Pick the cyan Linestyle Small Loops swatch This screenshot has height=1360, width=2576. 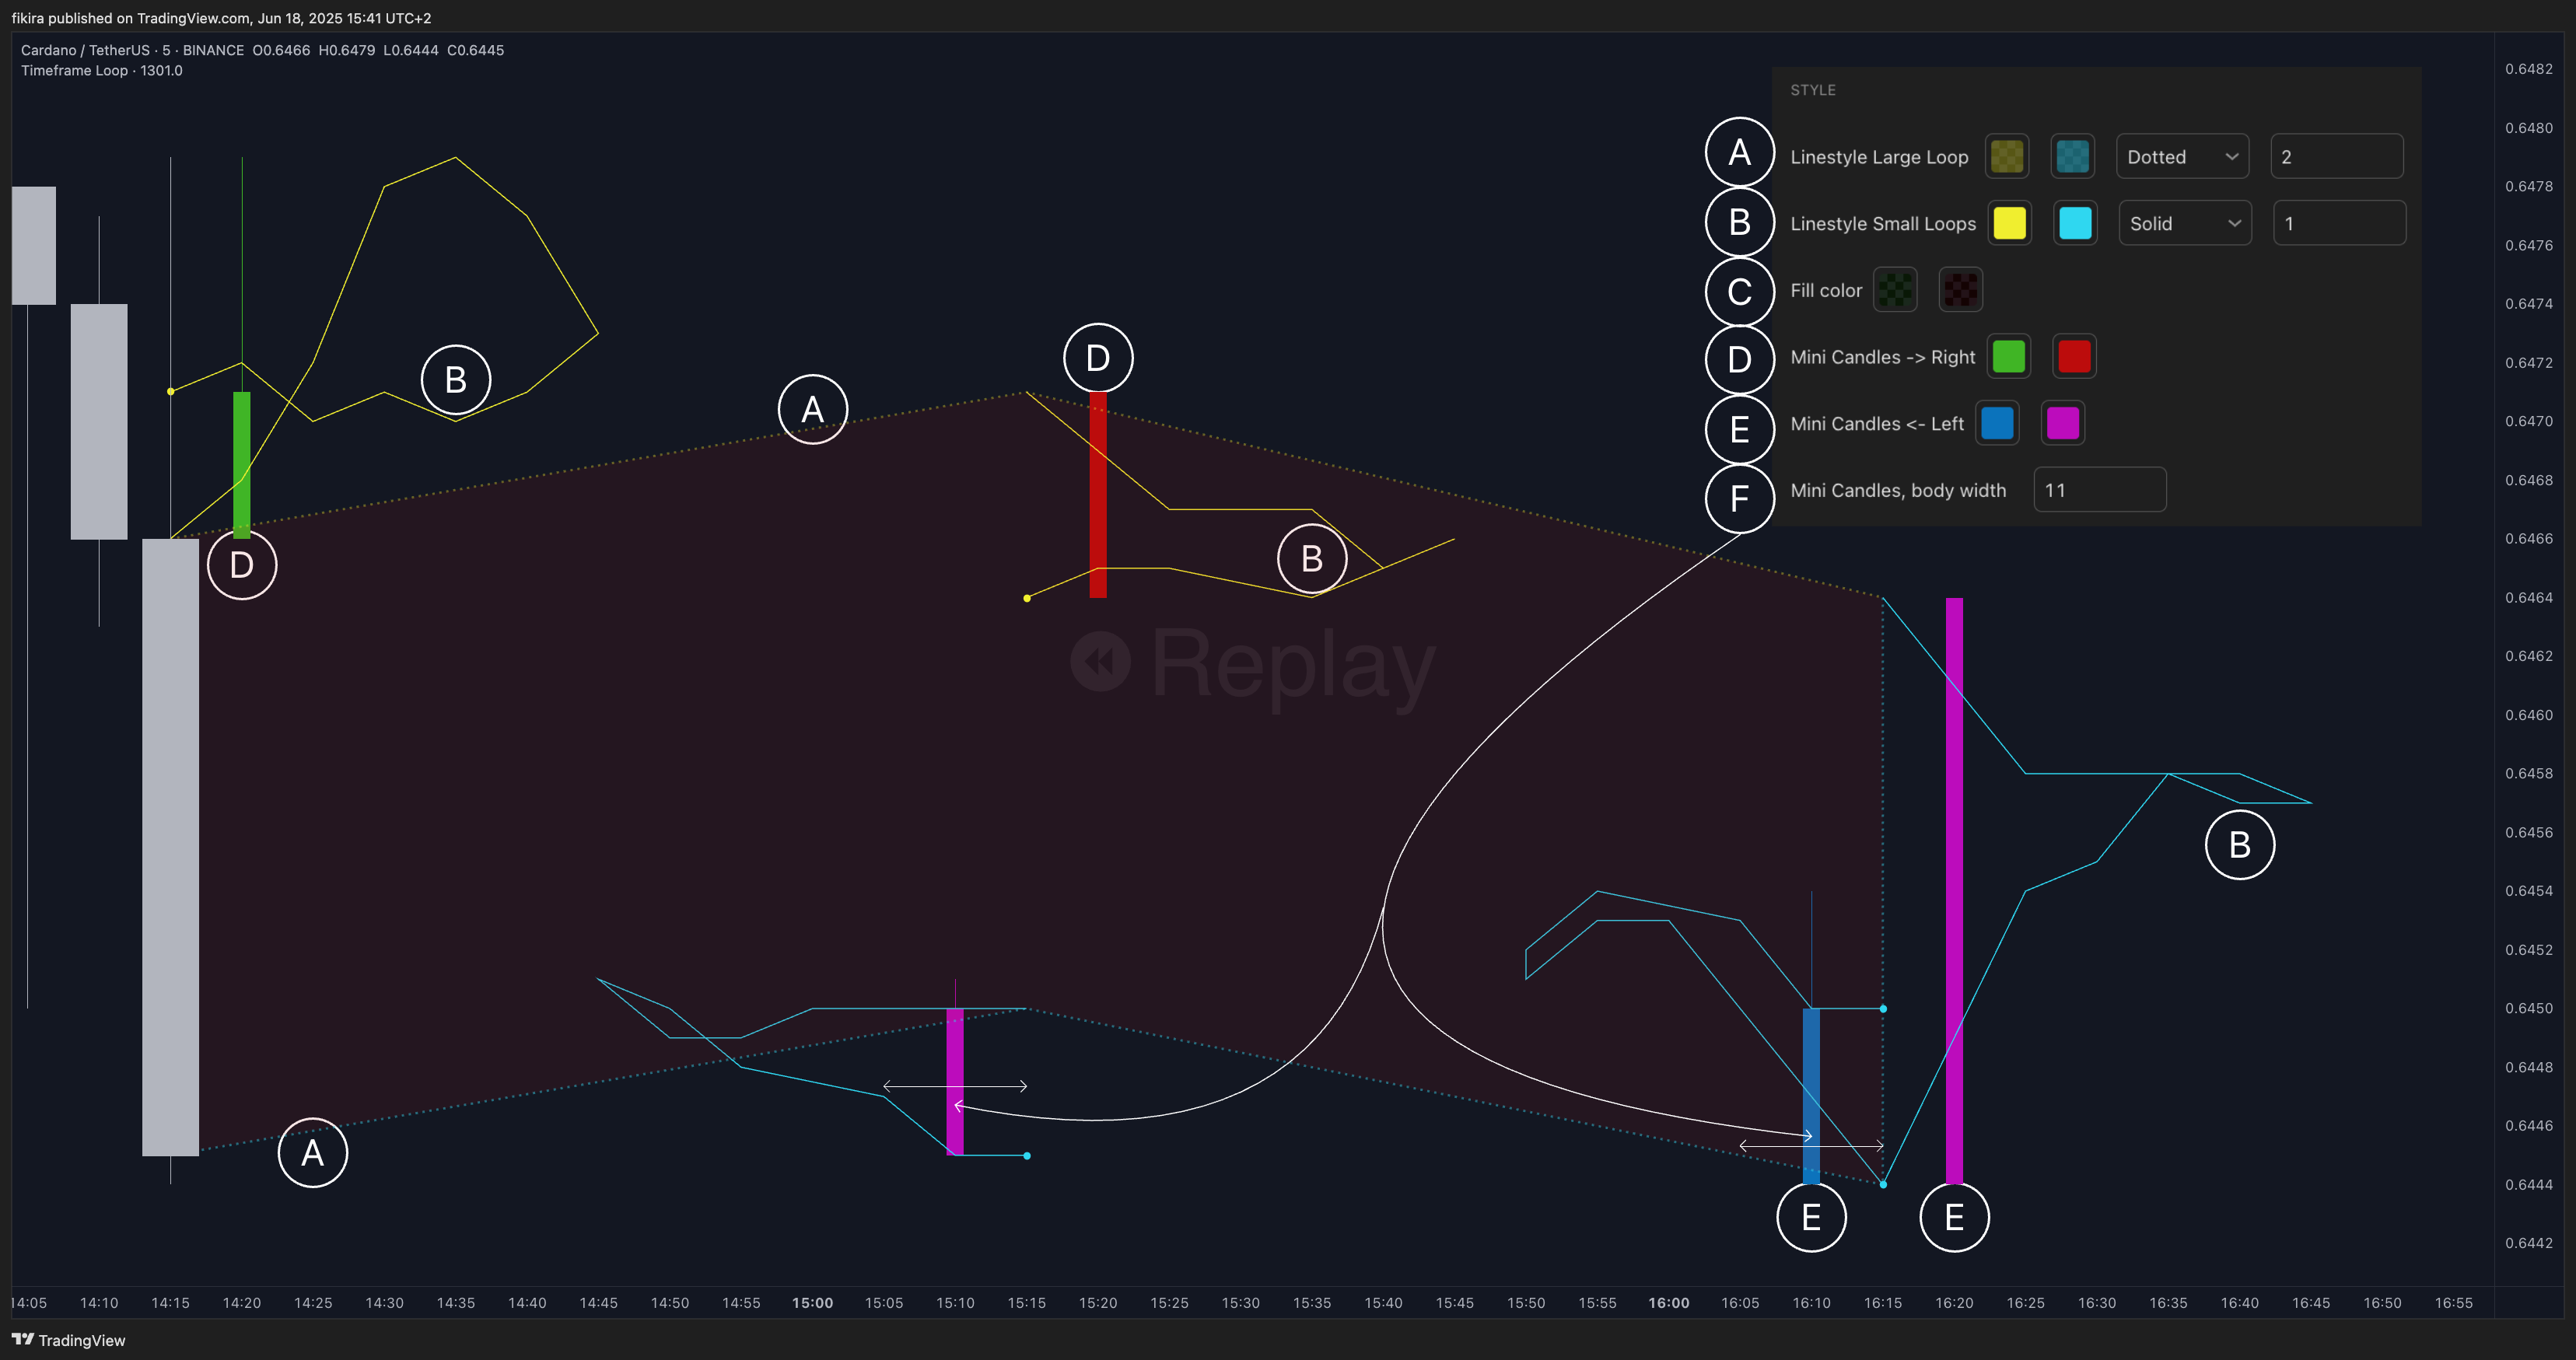tap(2076, 223)
